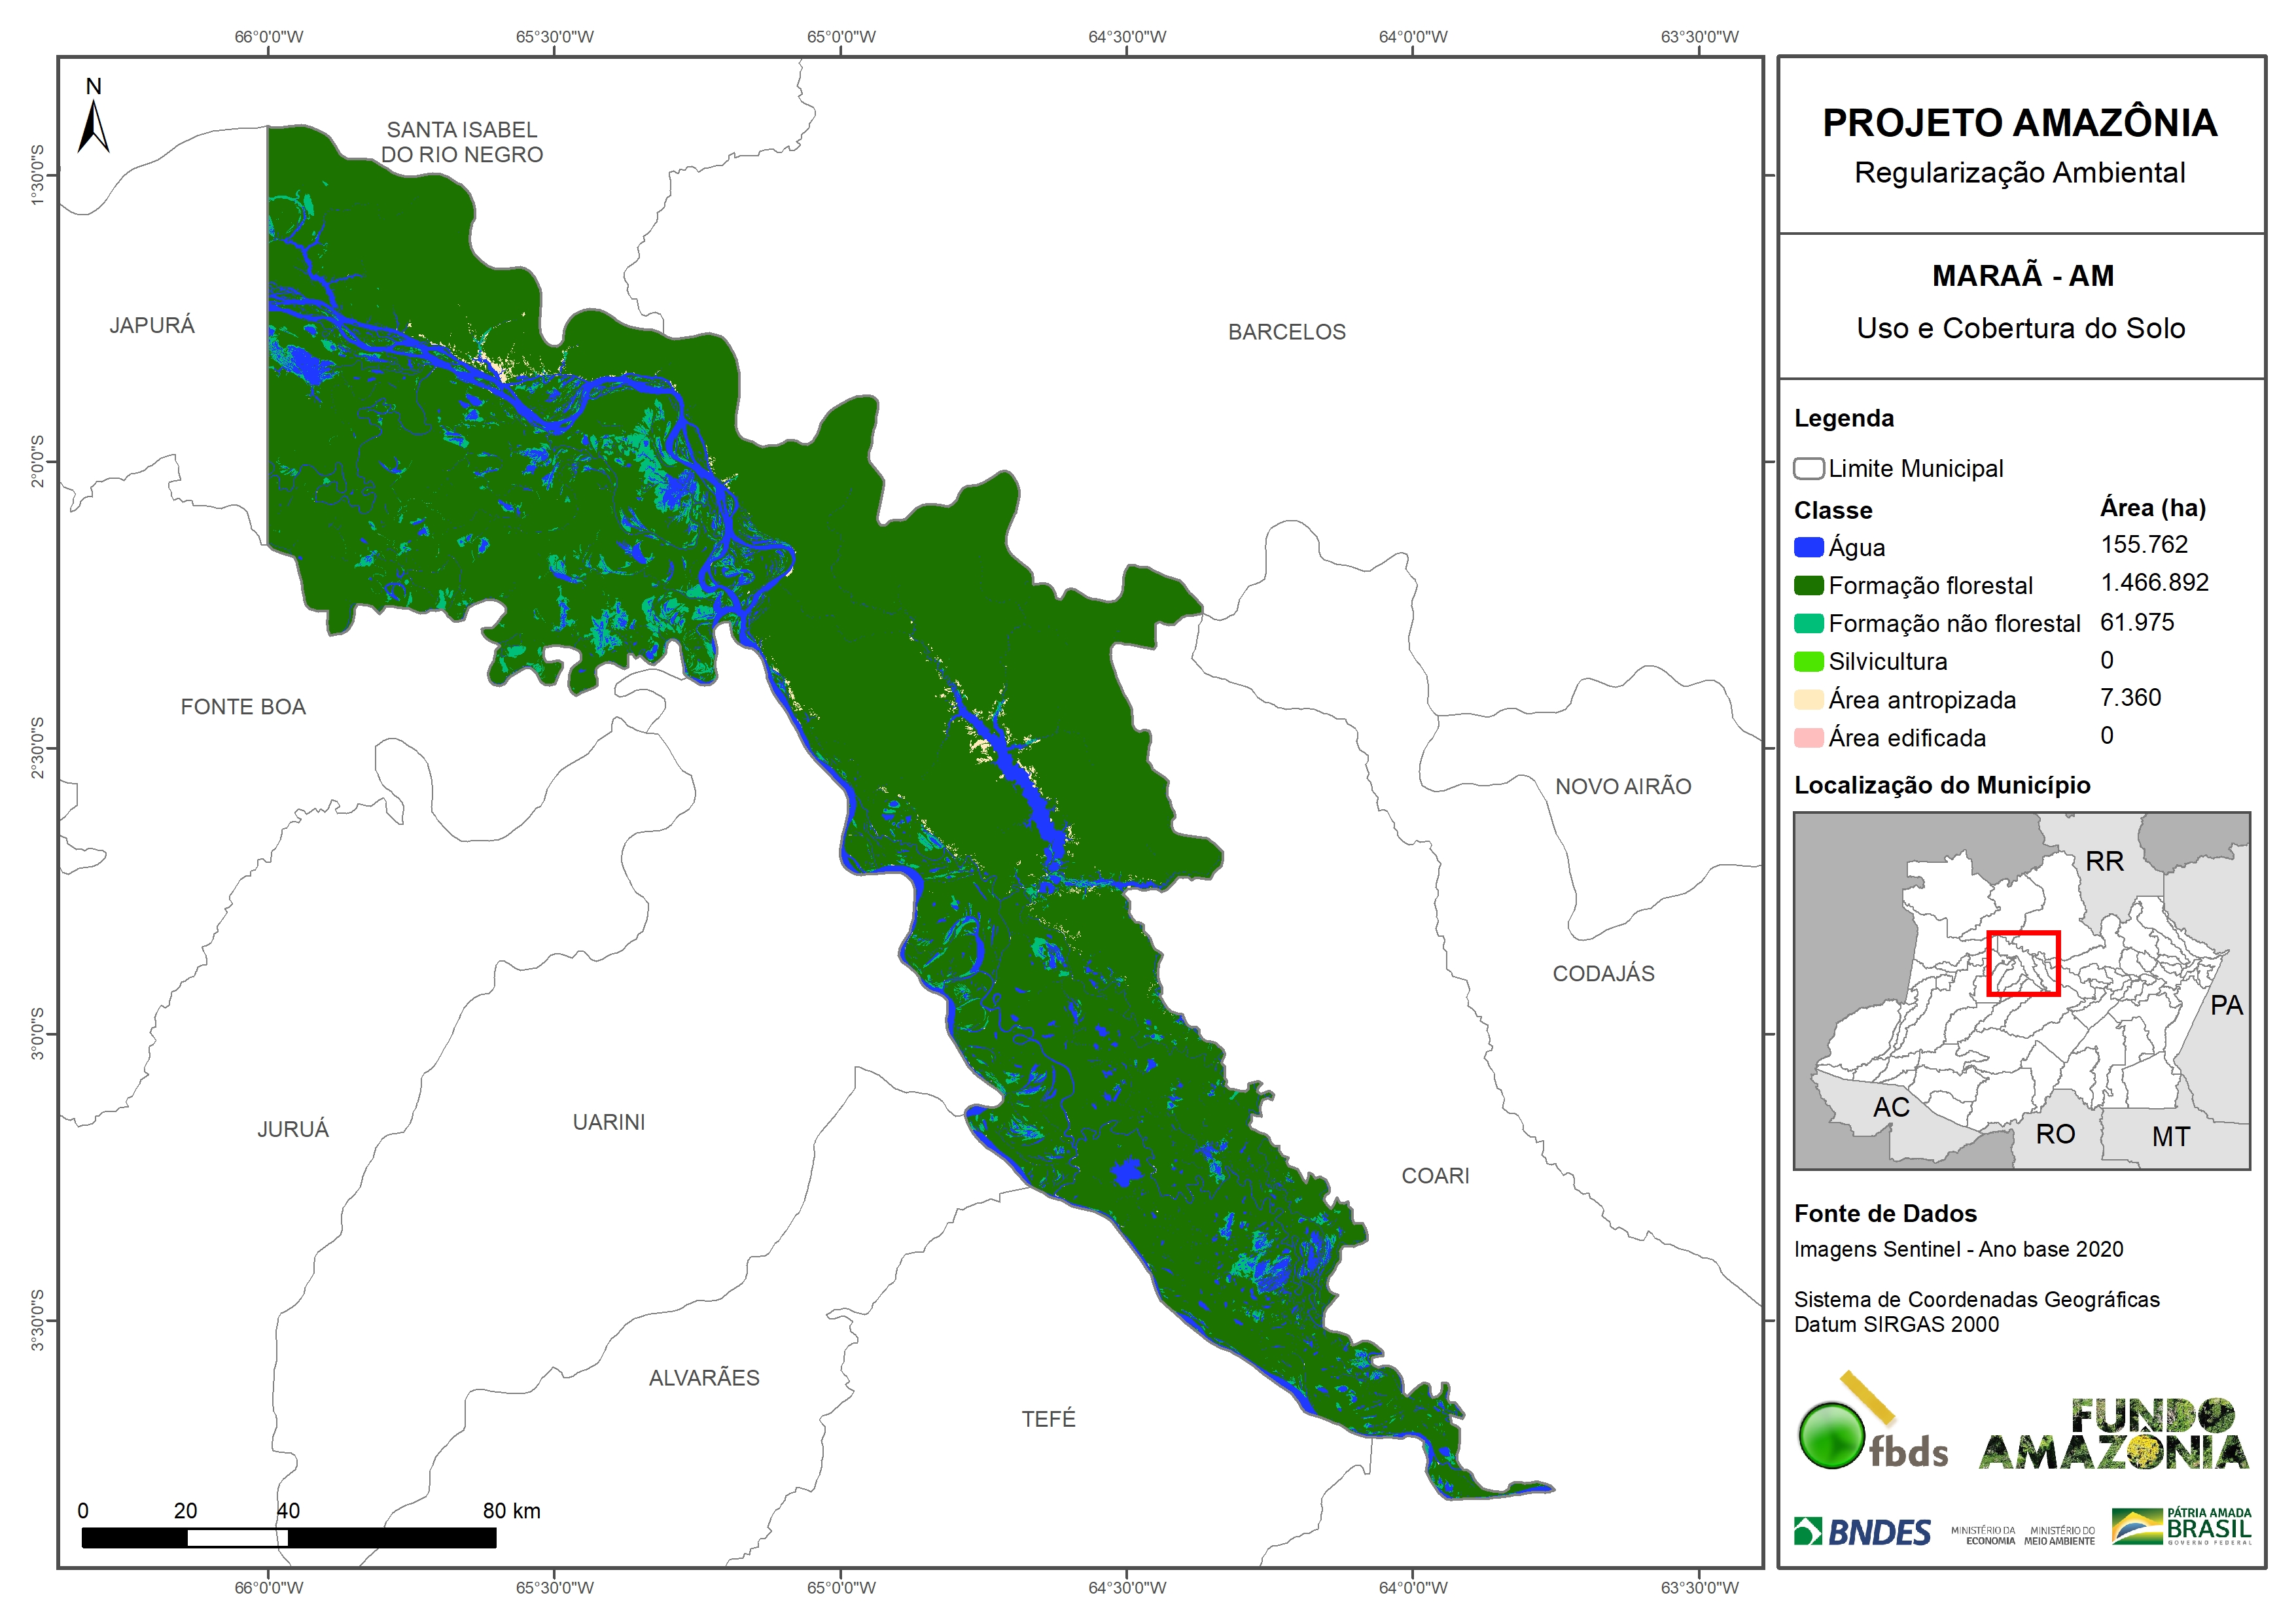Click the Formação florestal dark green swatch
2296x1623 pixels.
click(x=1808, y=585)
